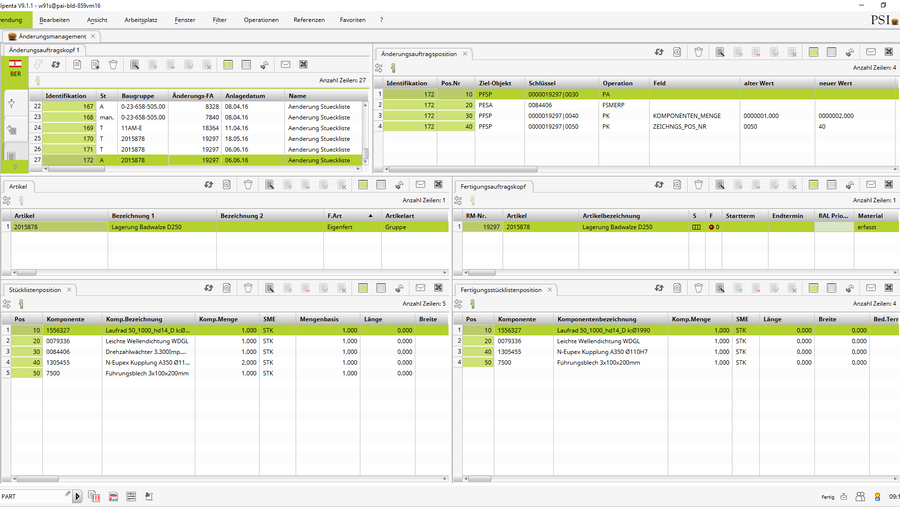Toggle green table view in Artikel toolbar
Viewport: 900px width, 507px height.
click(x=363, y=185)
